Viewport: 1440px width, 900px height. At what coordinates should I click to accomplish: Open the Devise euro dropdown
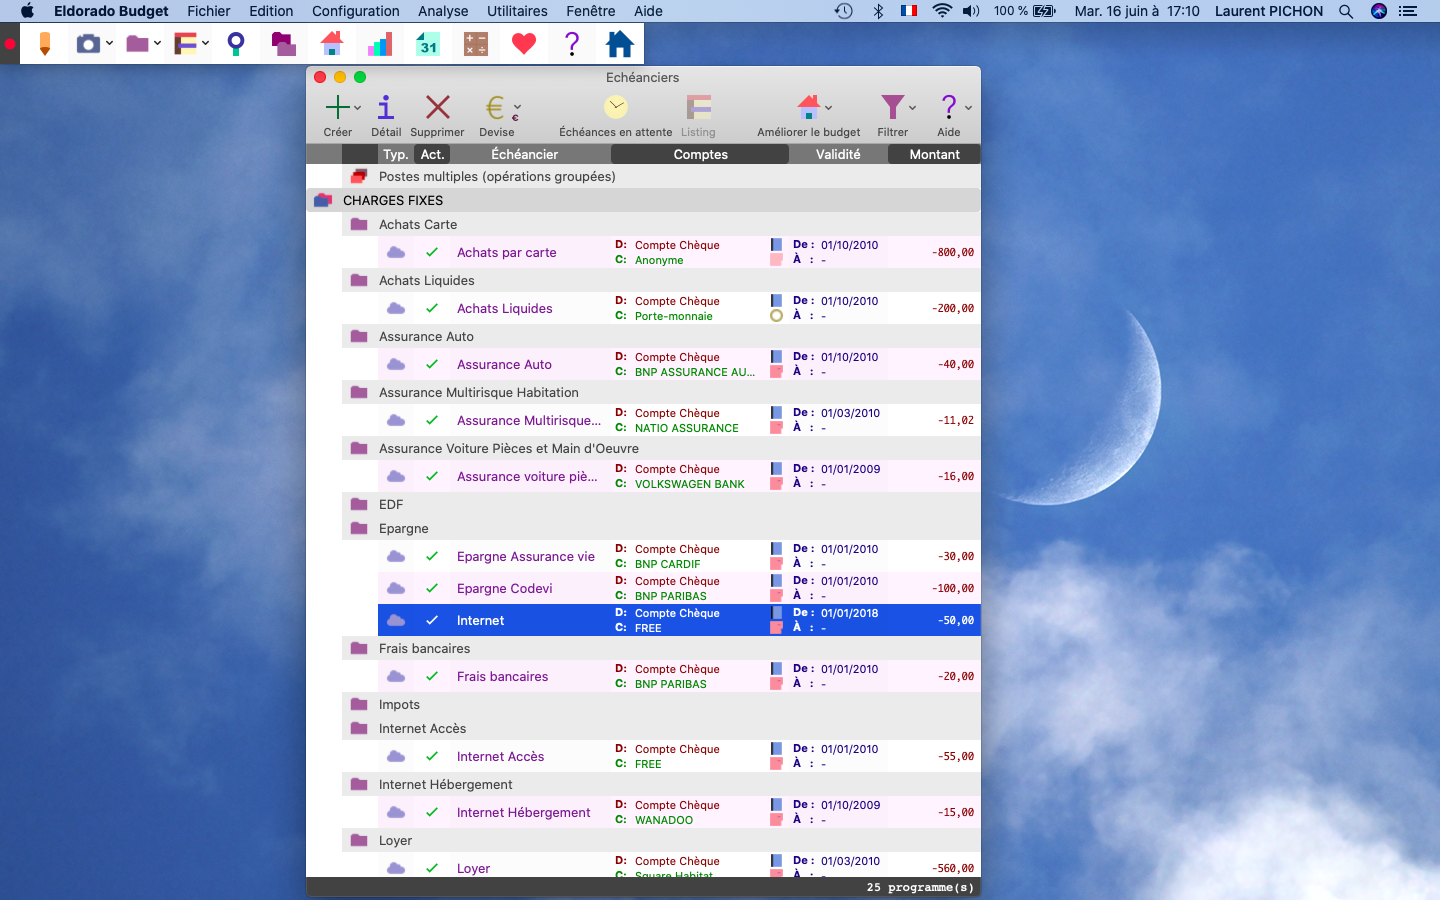click(502, 107)
